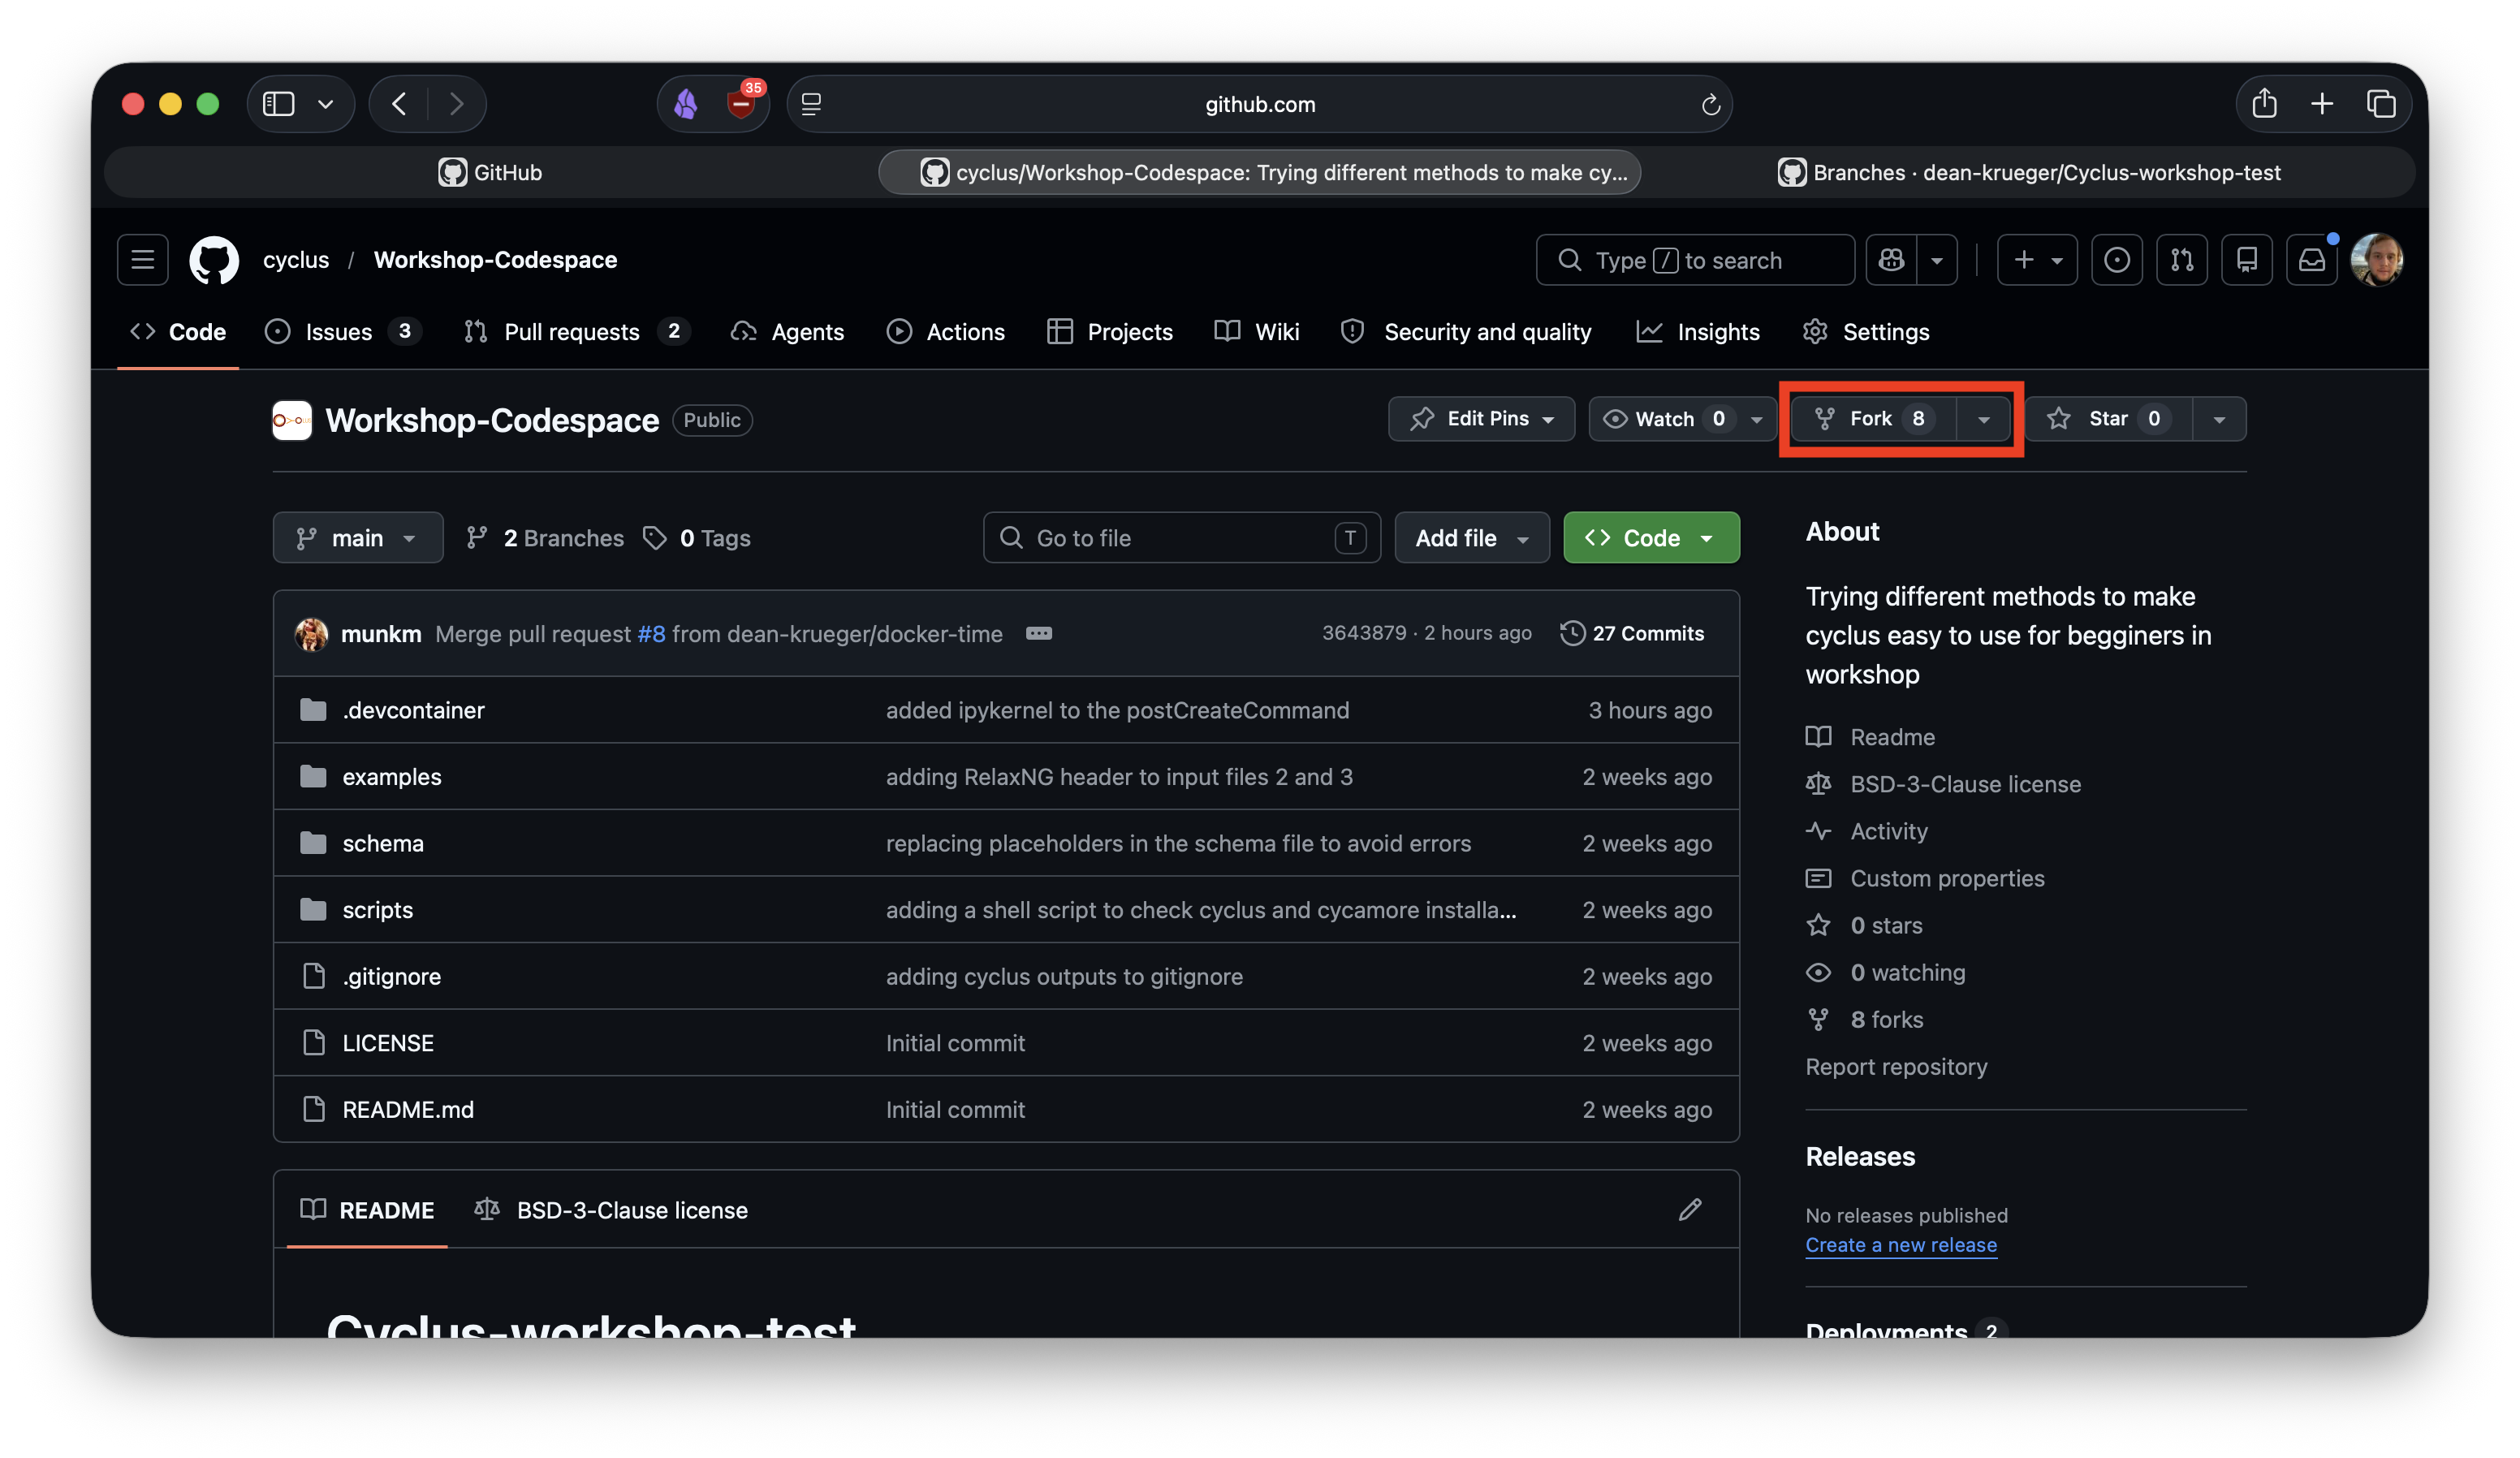
Task: Expand the Star lists dropdown arrow
Action: click(x=2219, y=419)
